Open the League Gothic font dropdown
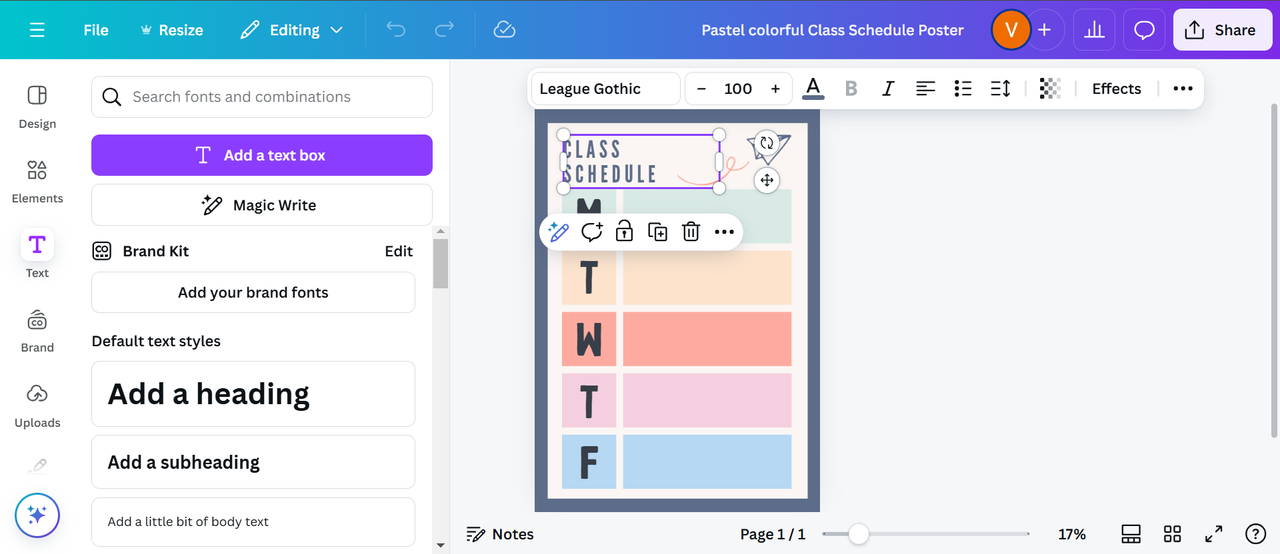Screen dimensions: 1280x554 (x=606, y=88)
